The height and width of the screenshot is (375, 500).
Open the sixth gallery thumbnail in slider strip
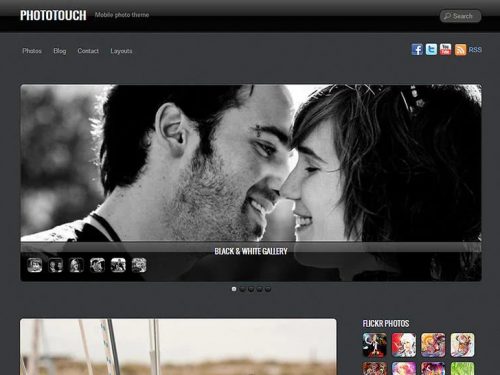click(139, 265)
